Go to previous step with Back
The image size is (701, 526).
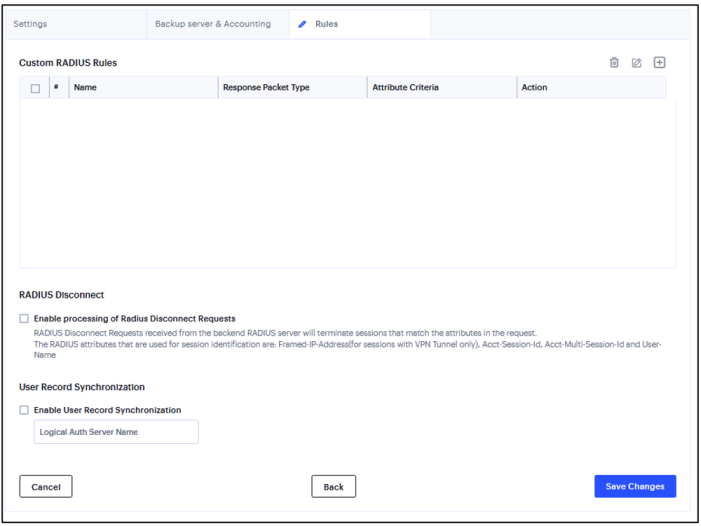(333, 487)
